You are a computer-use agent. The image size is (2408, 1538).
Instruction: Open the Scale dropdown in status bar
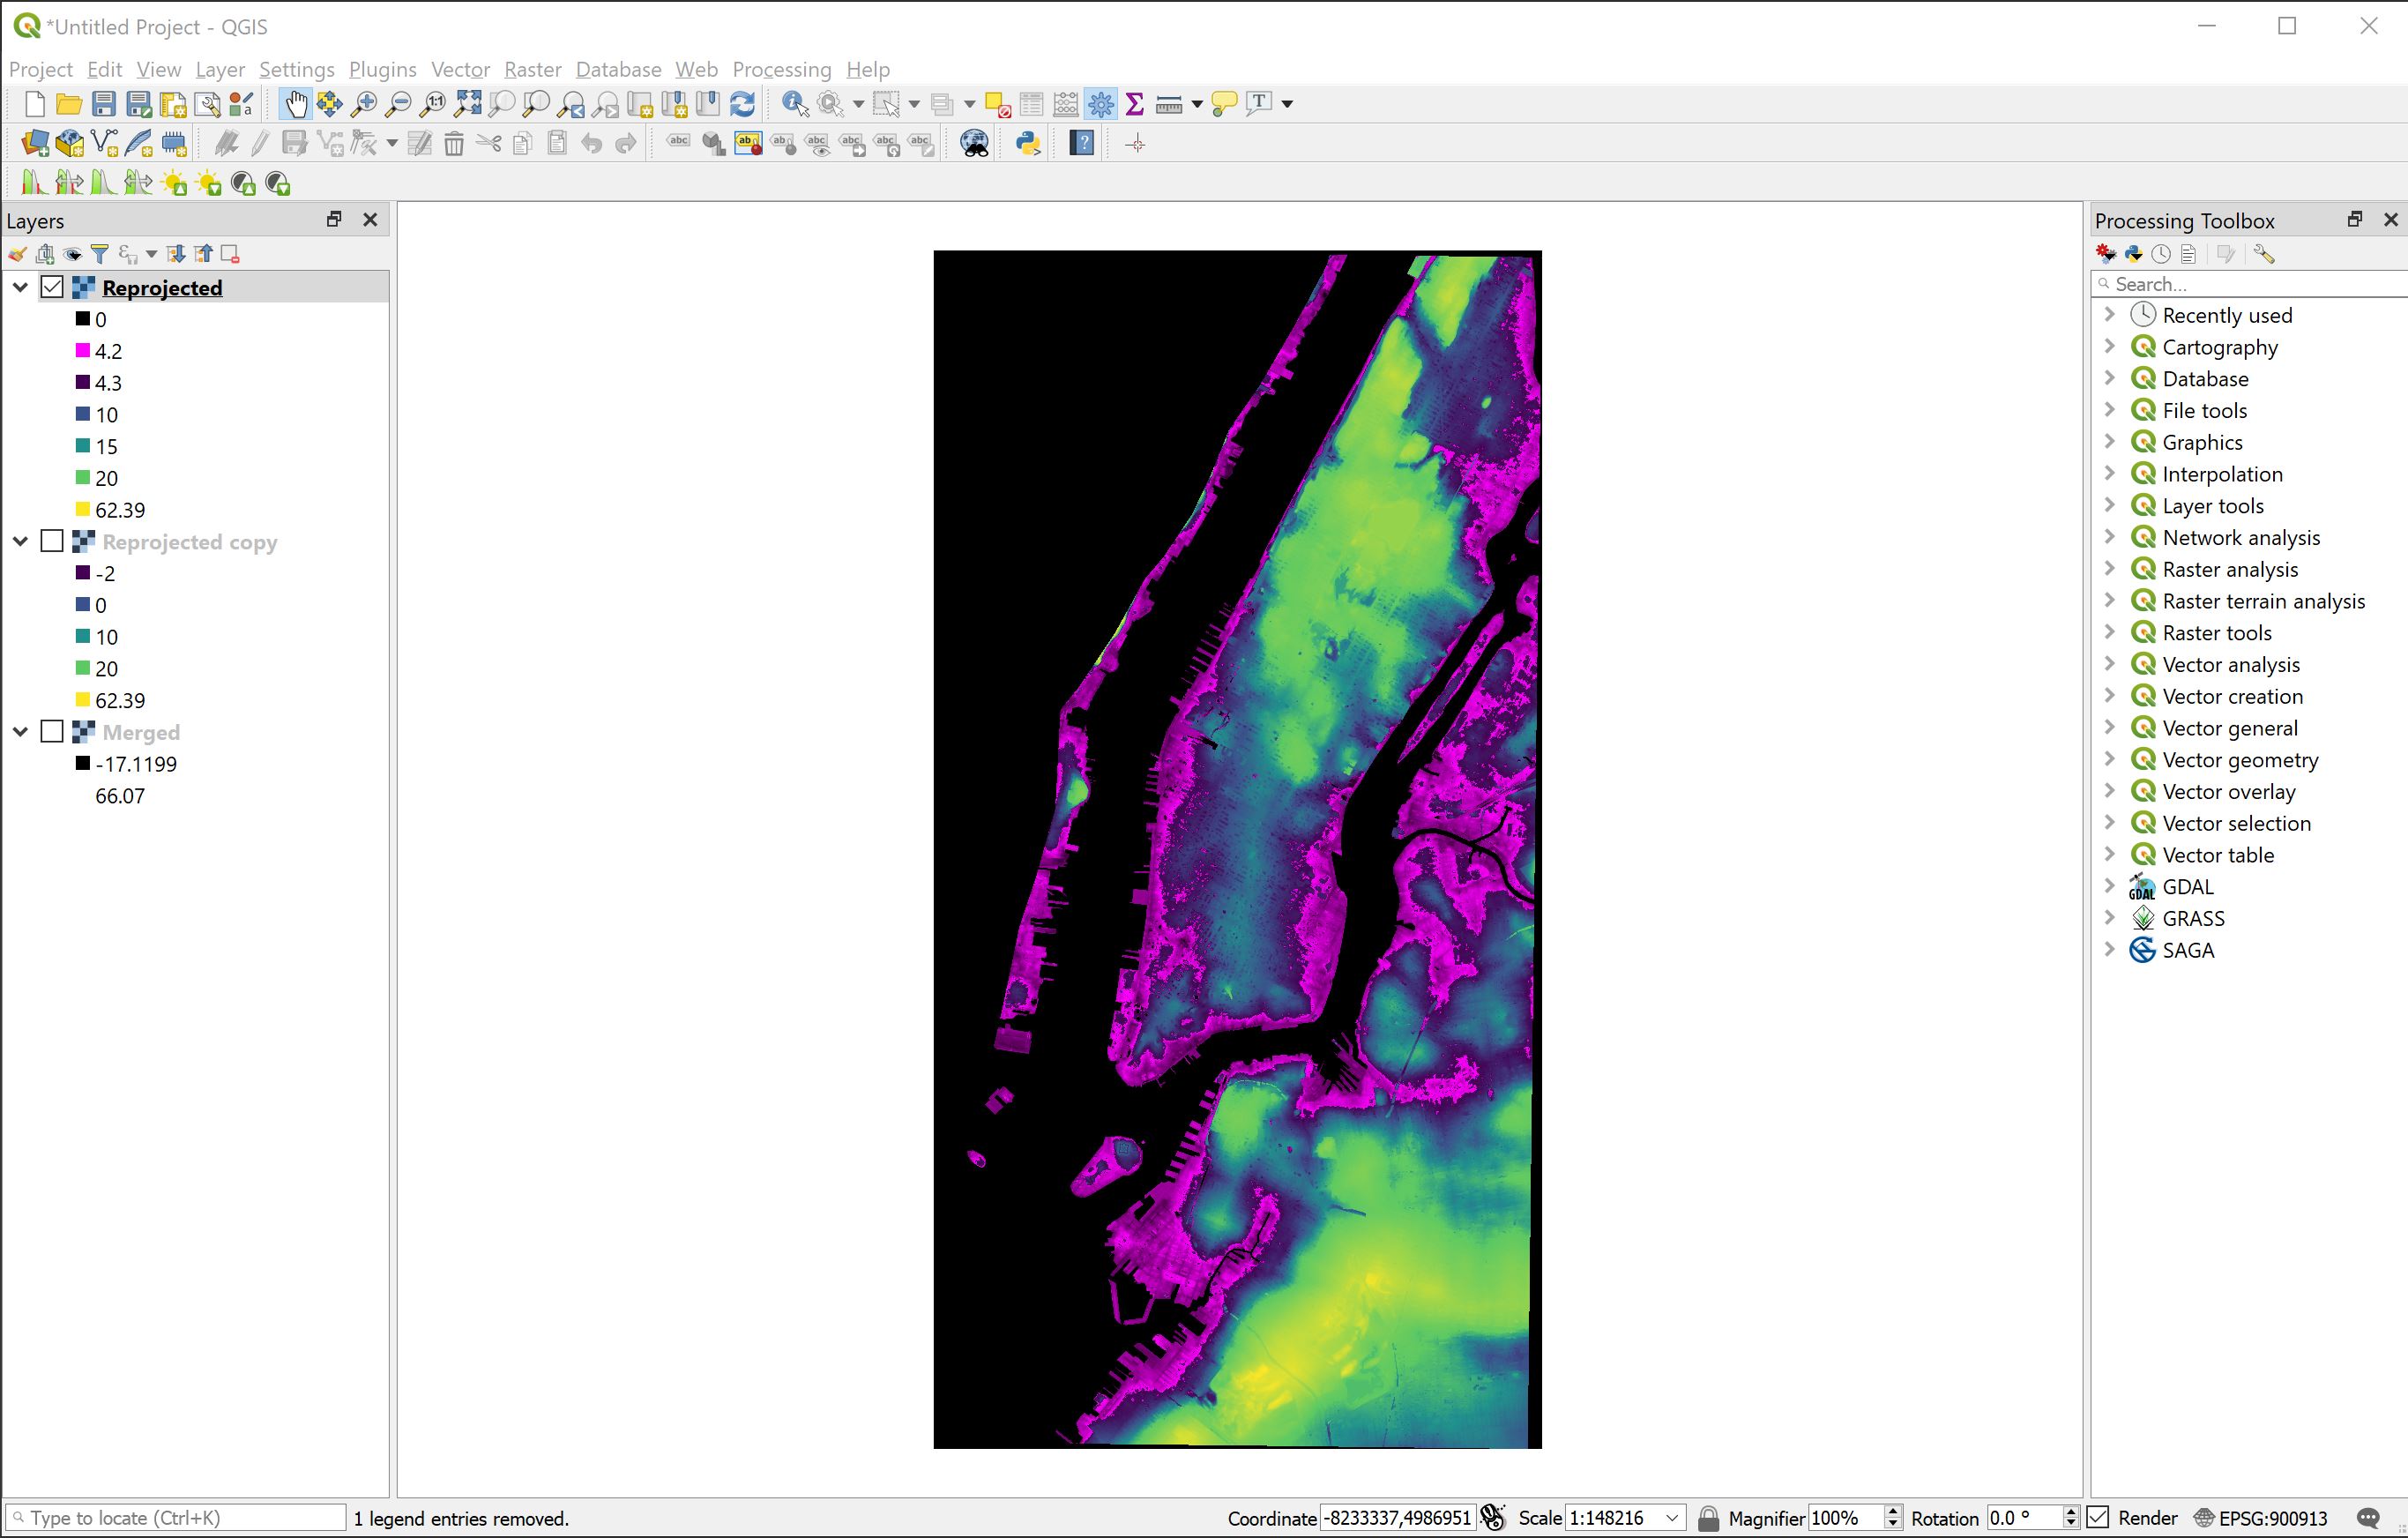pos(1673,1517)
